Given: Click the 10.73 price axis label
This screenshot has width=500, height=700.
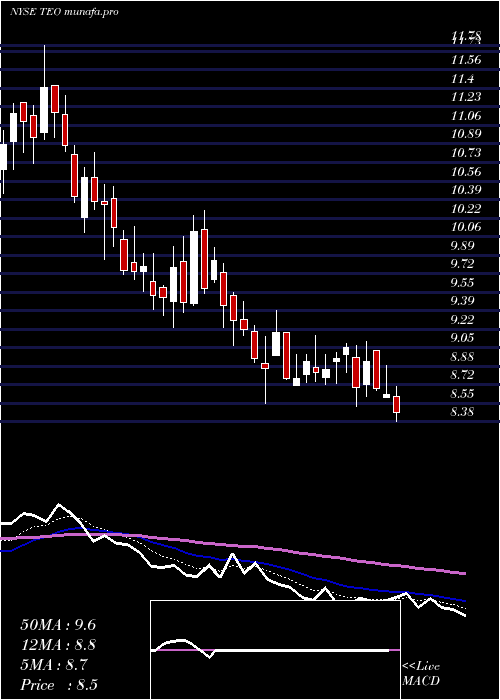Looking at the screenshot, I should [x=466, y=153].
